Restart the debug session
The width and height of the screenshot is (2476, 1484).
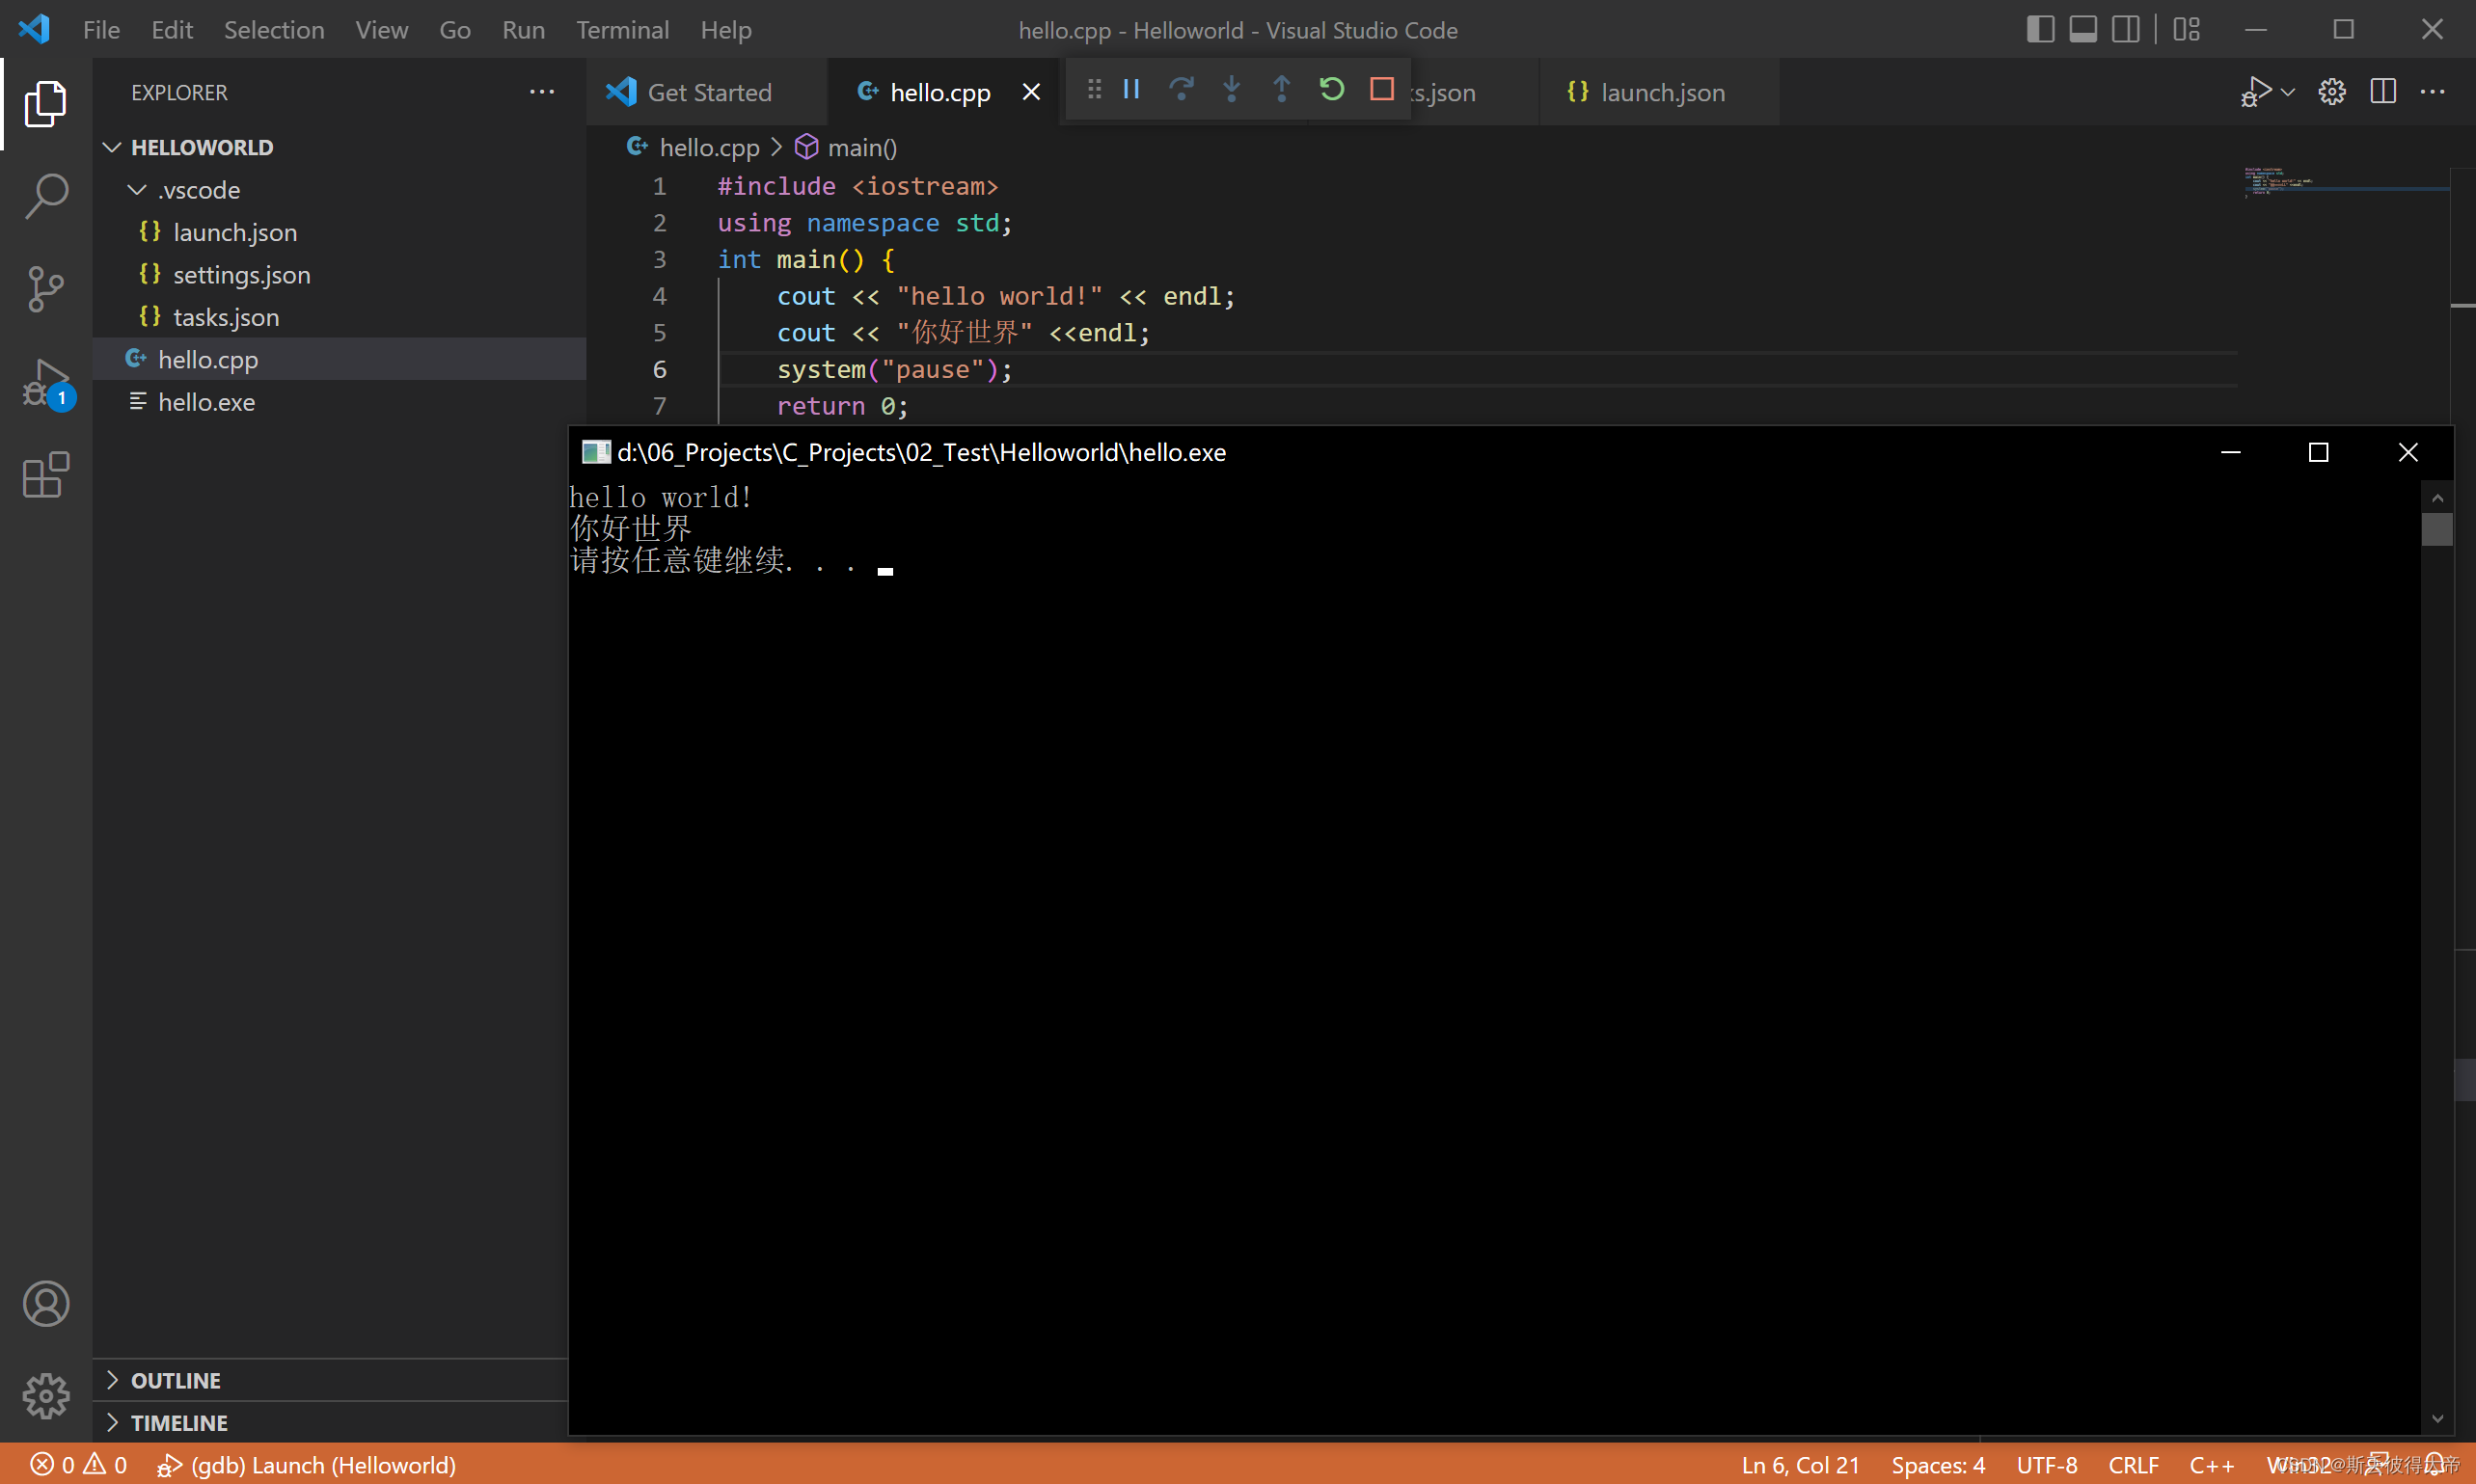tap(1331, 90)
